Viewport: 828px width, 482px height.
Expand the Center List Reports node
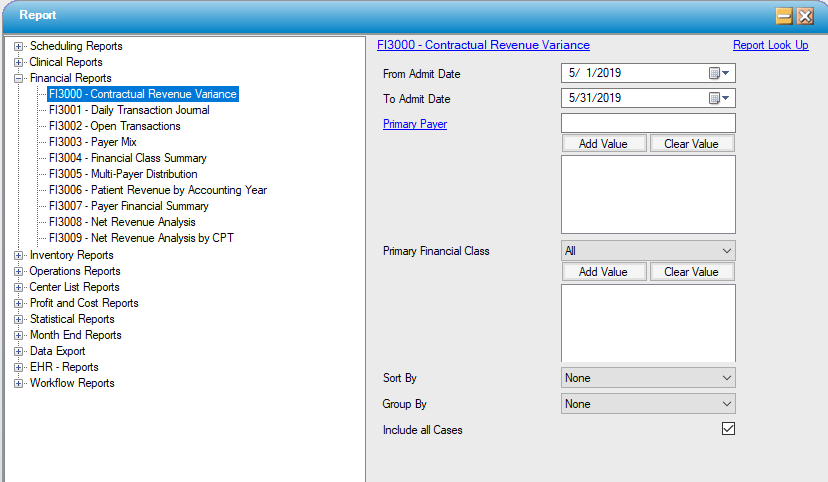[18, 288]
